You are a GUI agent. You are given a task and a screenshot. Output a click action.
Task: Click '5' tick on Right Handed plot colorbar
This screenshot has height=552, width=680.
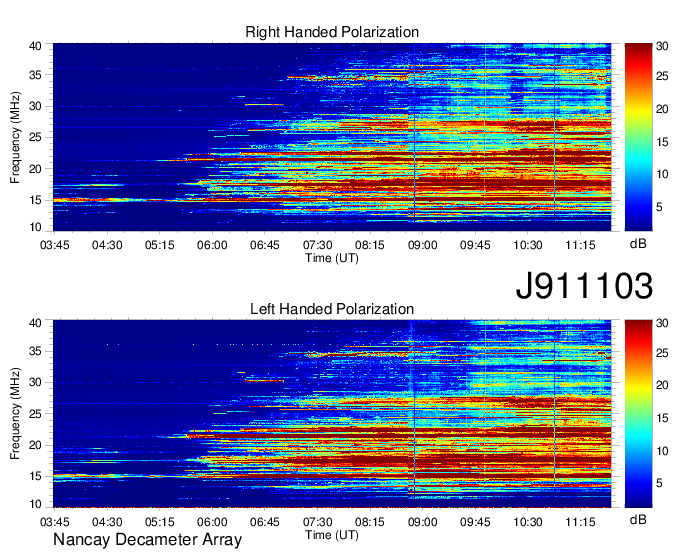pyautogui.click(x=659, y=207)
